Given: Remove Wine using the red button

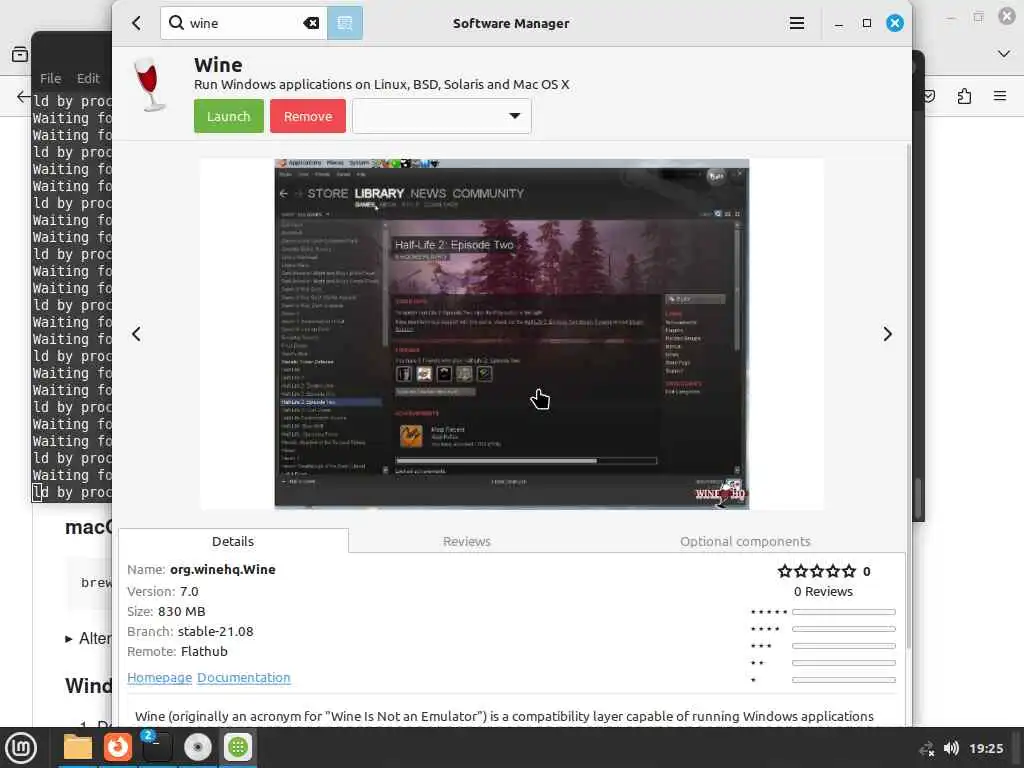Looking at the screenshot, I should click(x=308, y=116).
